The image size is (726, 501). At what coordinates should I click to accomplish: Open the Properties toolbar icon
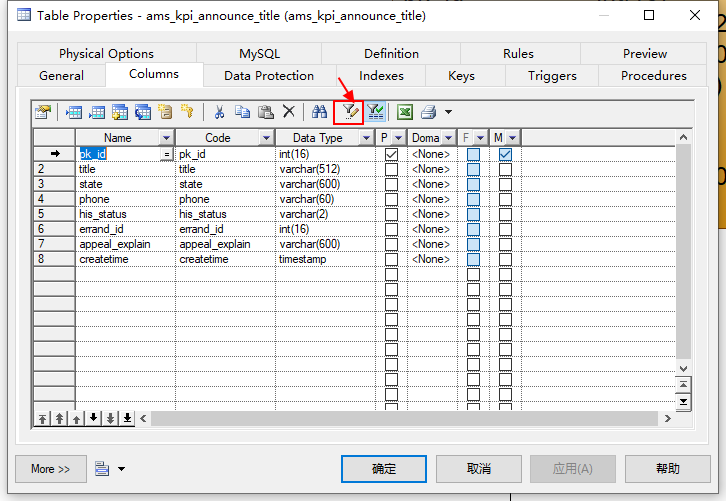point(43,112)
